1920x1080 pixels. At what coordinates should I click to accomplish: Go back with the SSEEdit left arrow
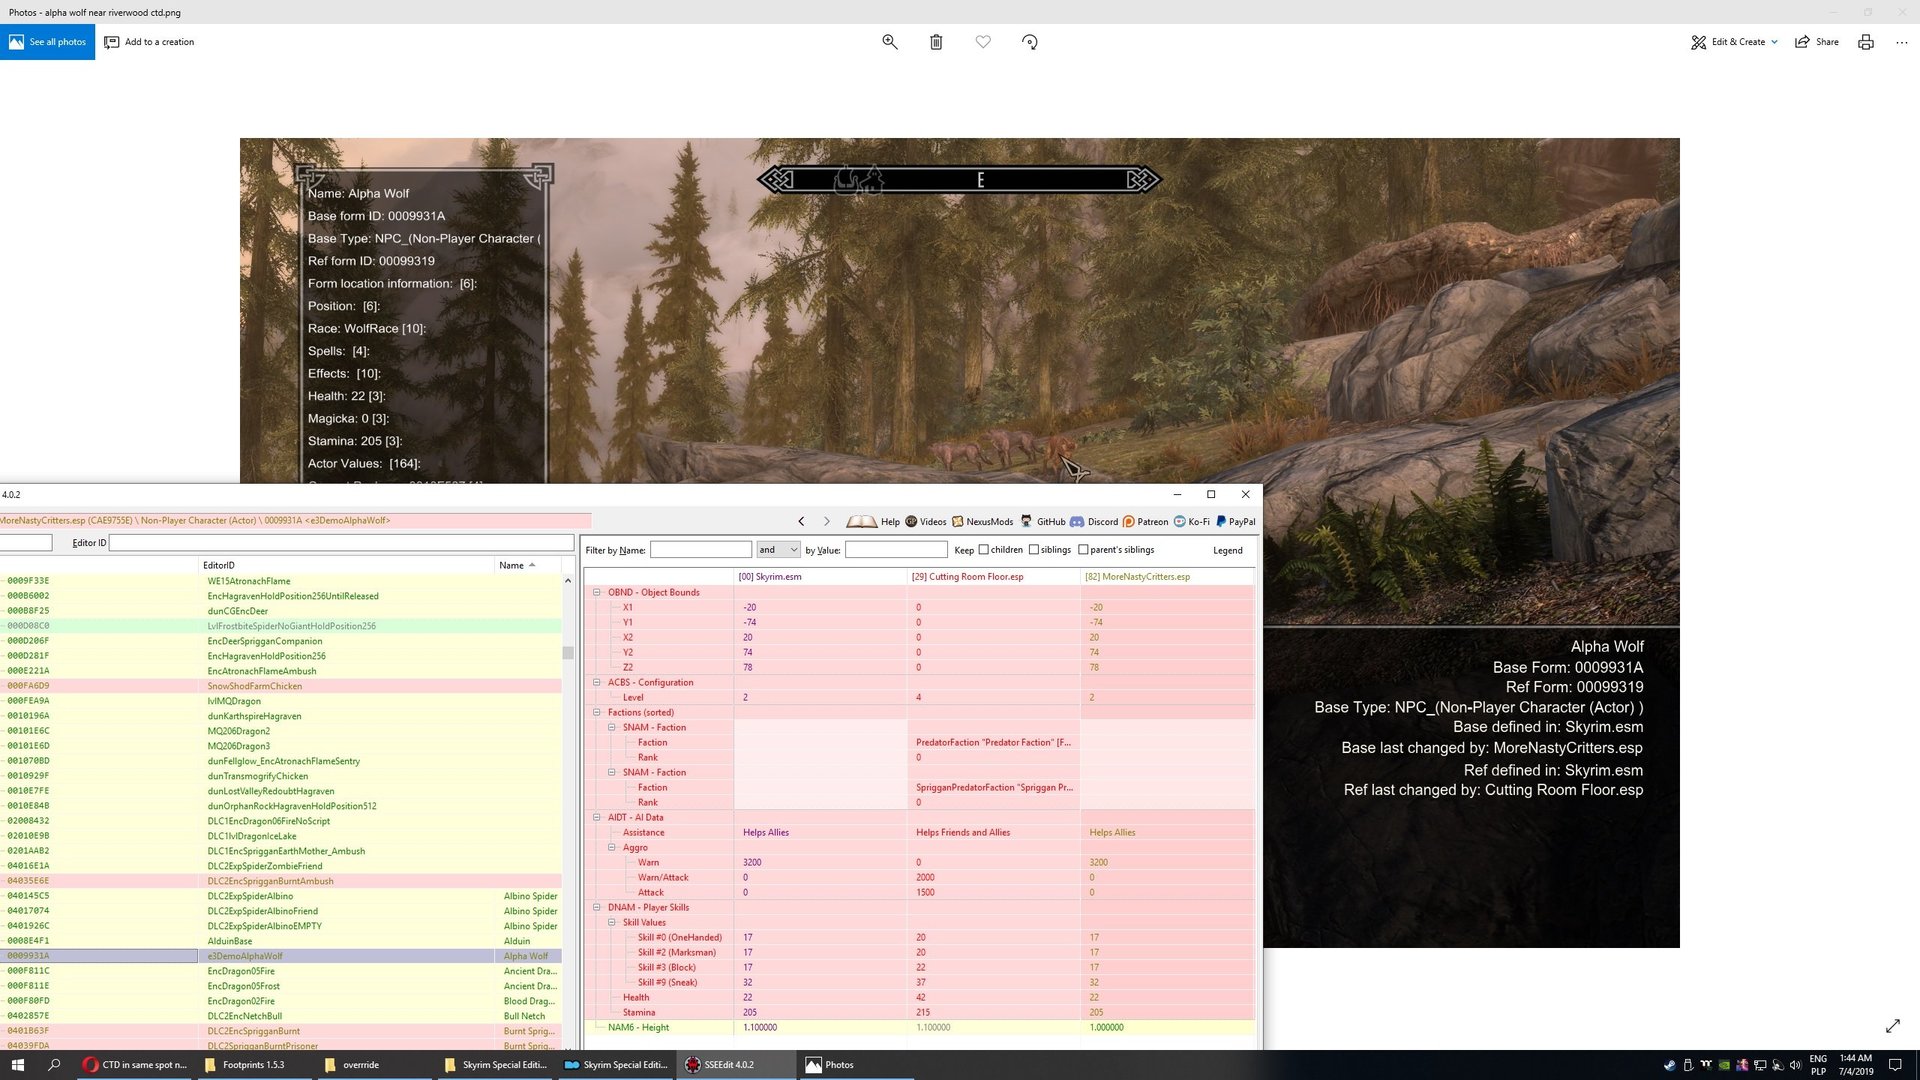click(801, 522)
